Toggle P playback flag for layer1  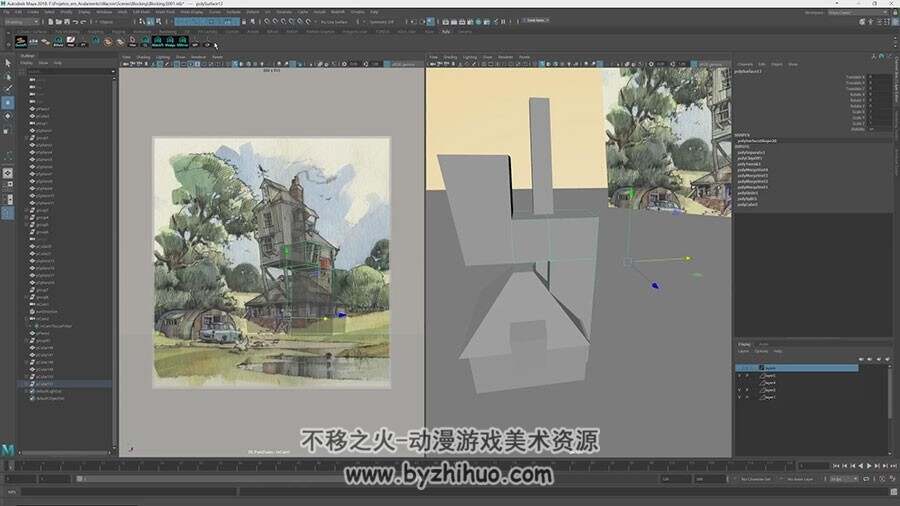coord(747,396)
